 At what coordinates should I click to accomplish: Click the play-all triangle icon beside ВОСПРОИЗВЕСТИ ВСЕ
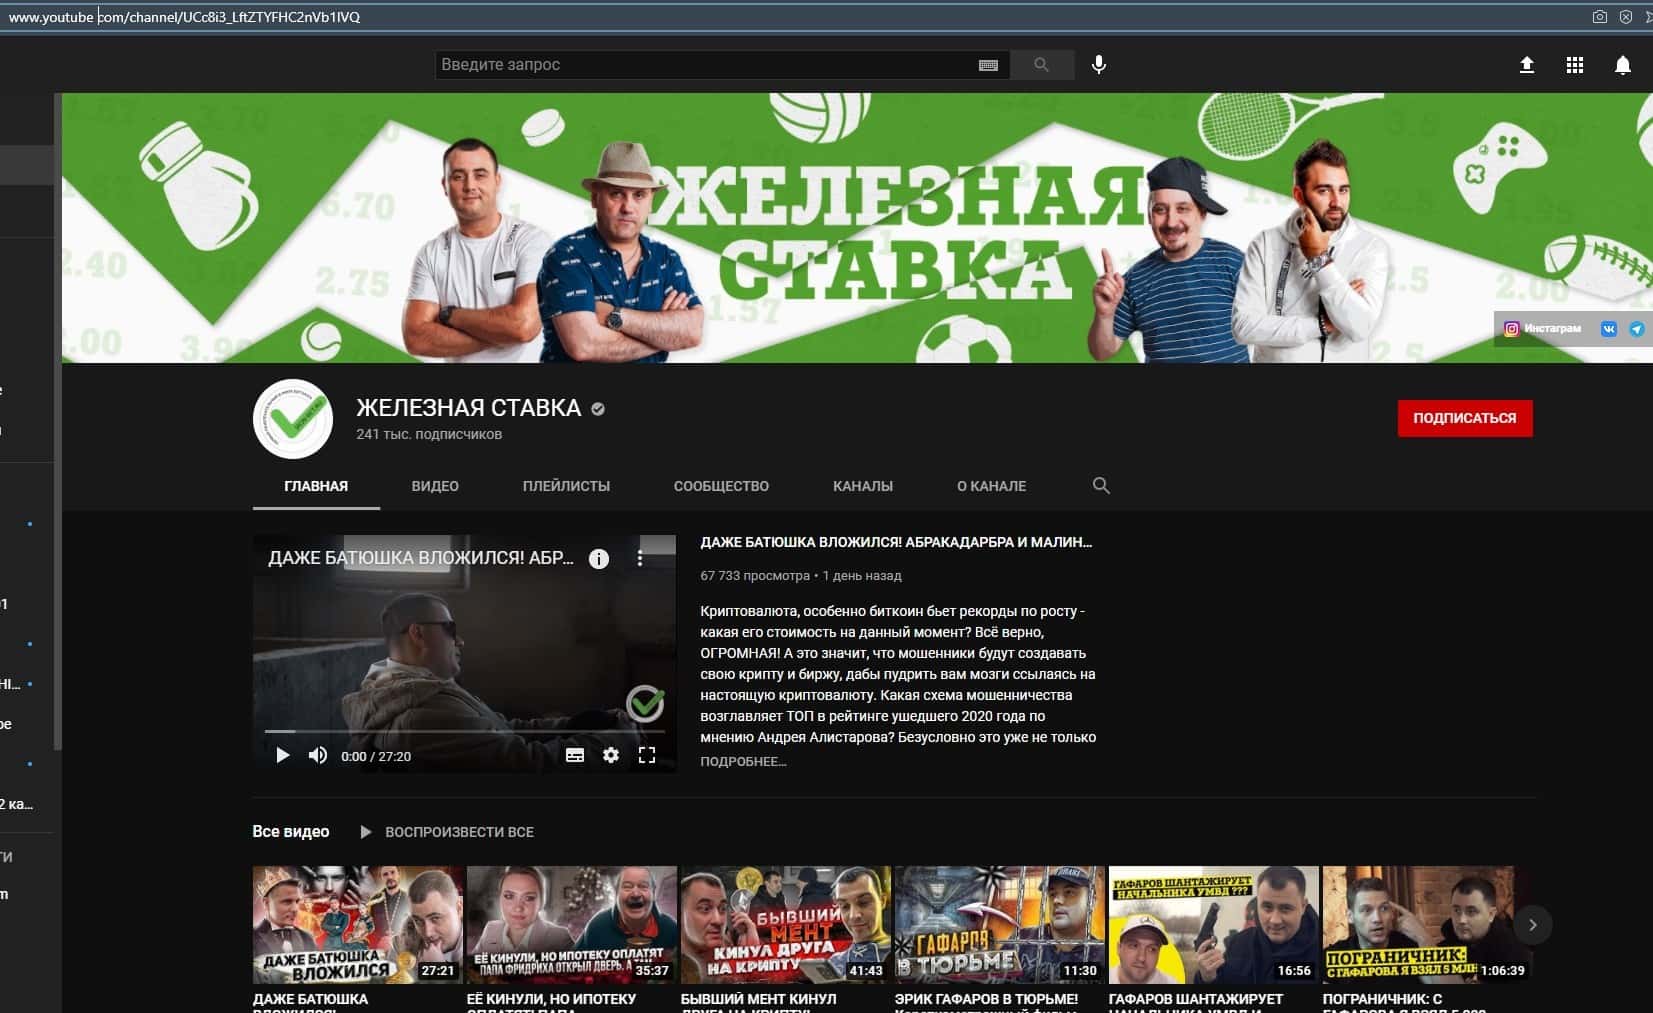click(x=365, y=832)
